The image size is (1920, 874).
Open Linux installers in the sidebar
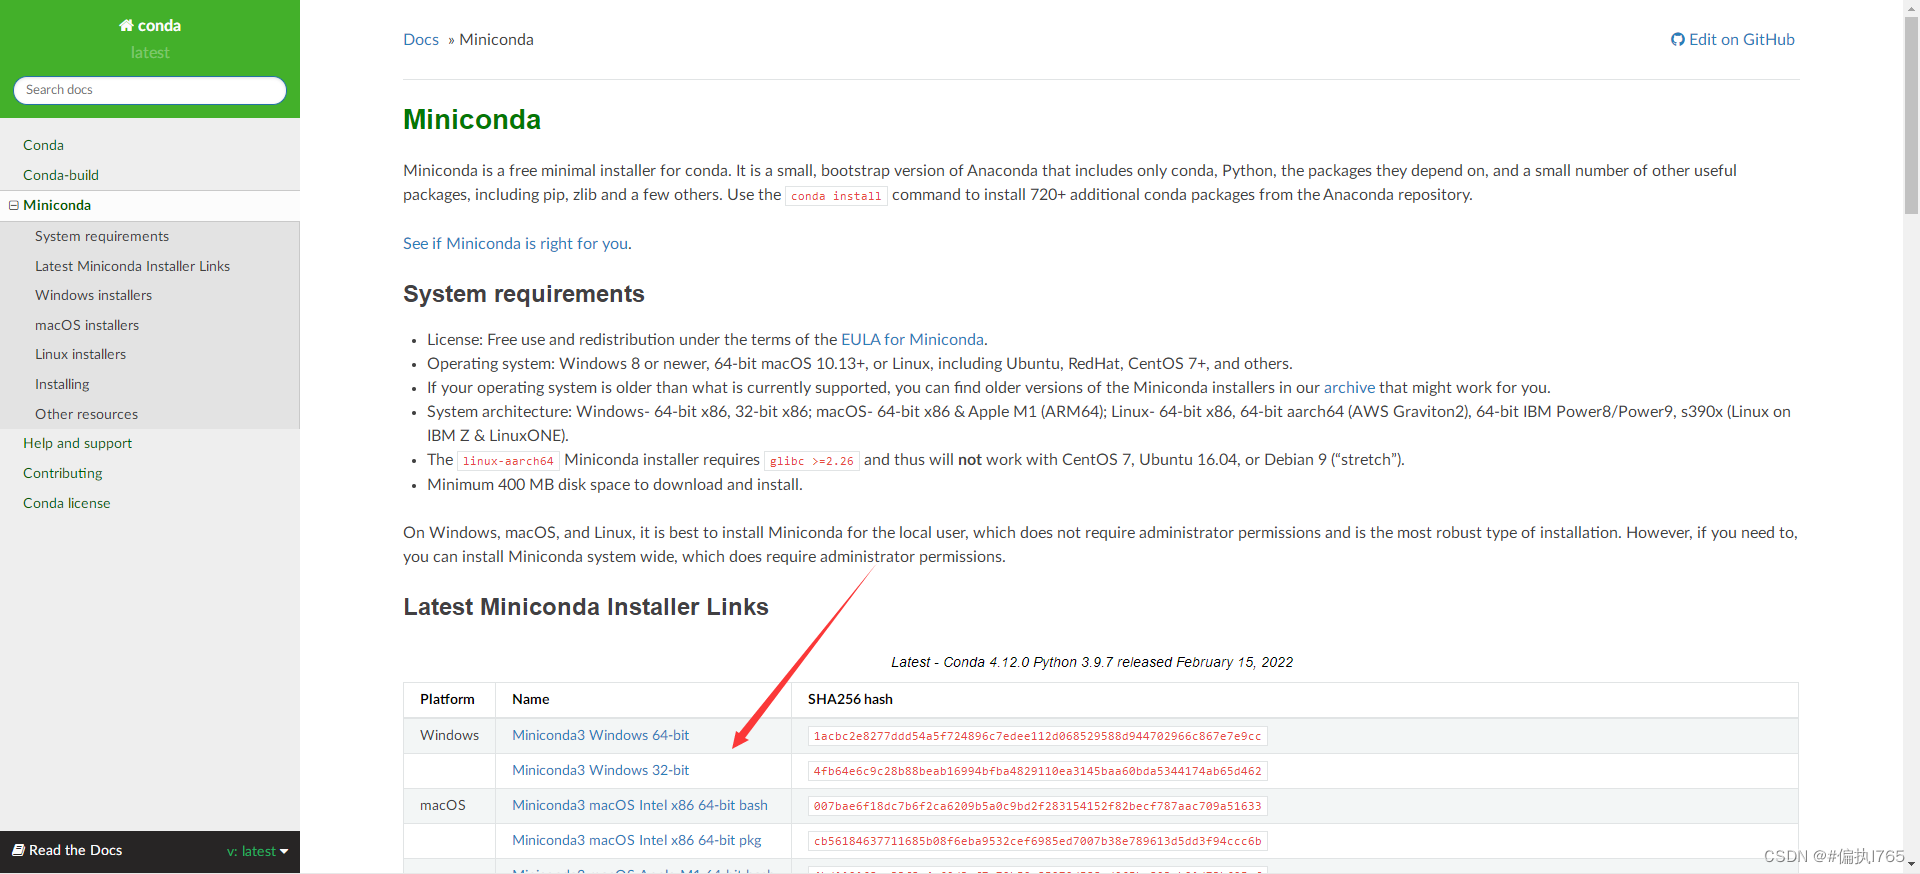(80, 354)
